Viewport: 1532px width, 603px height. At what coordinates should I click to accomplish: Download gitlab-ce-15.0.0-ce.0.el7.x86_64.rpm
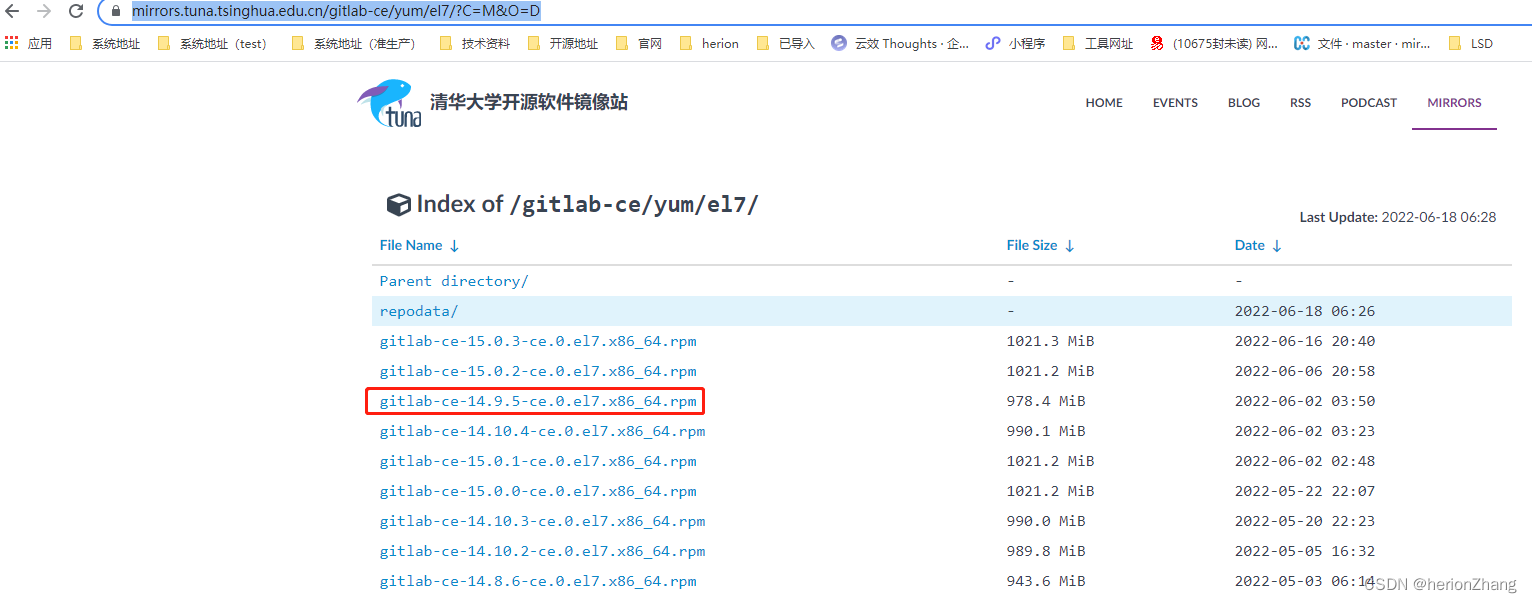pyautogui.click(x=538, y=491)
